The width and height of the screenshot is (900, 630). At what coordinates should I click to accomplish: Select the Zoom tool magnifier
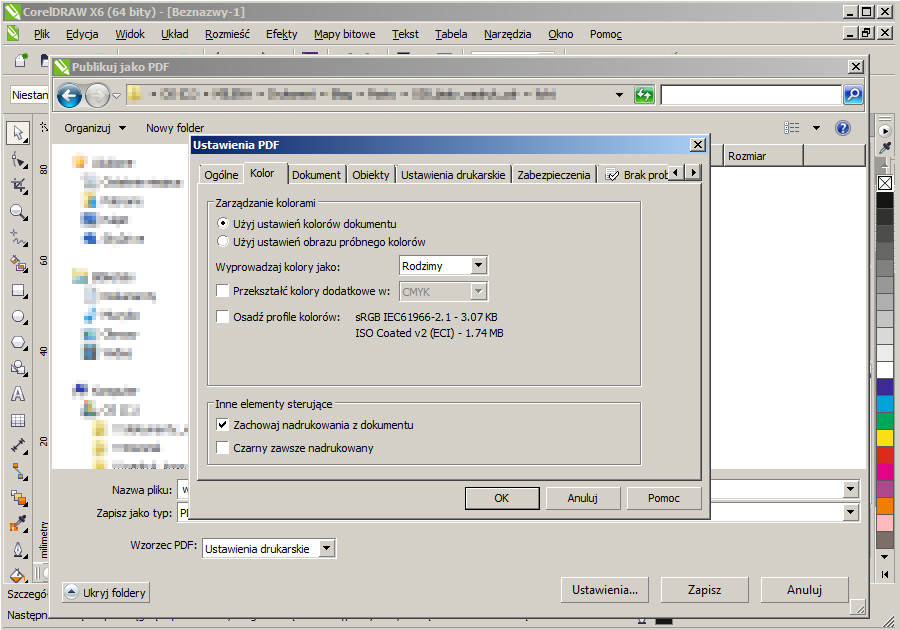pyautogui.click(x=18, y=212)
